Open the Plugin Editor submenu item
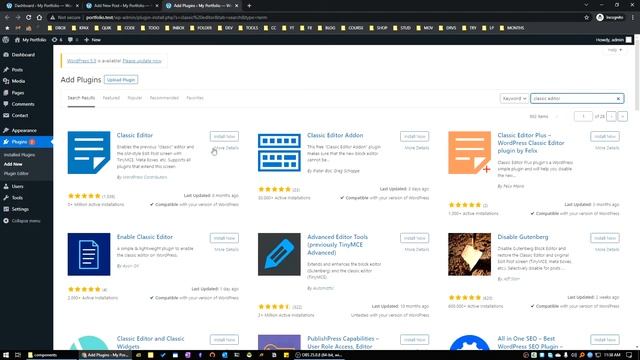 click(x=16, y=173)
